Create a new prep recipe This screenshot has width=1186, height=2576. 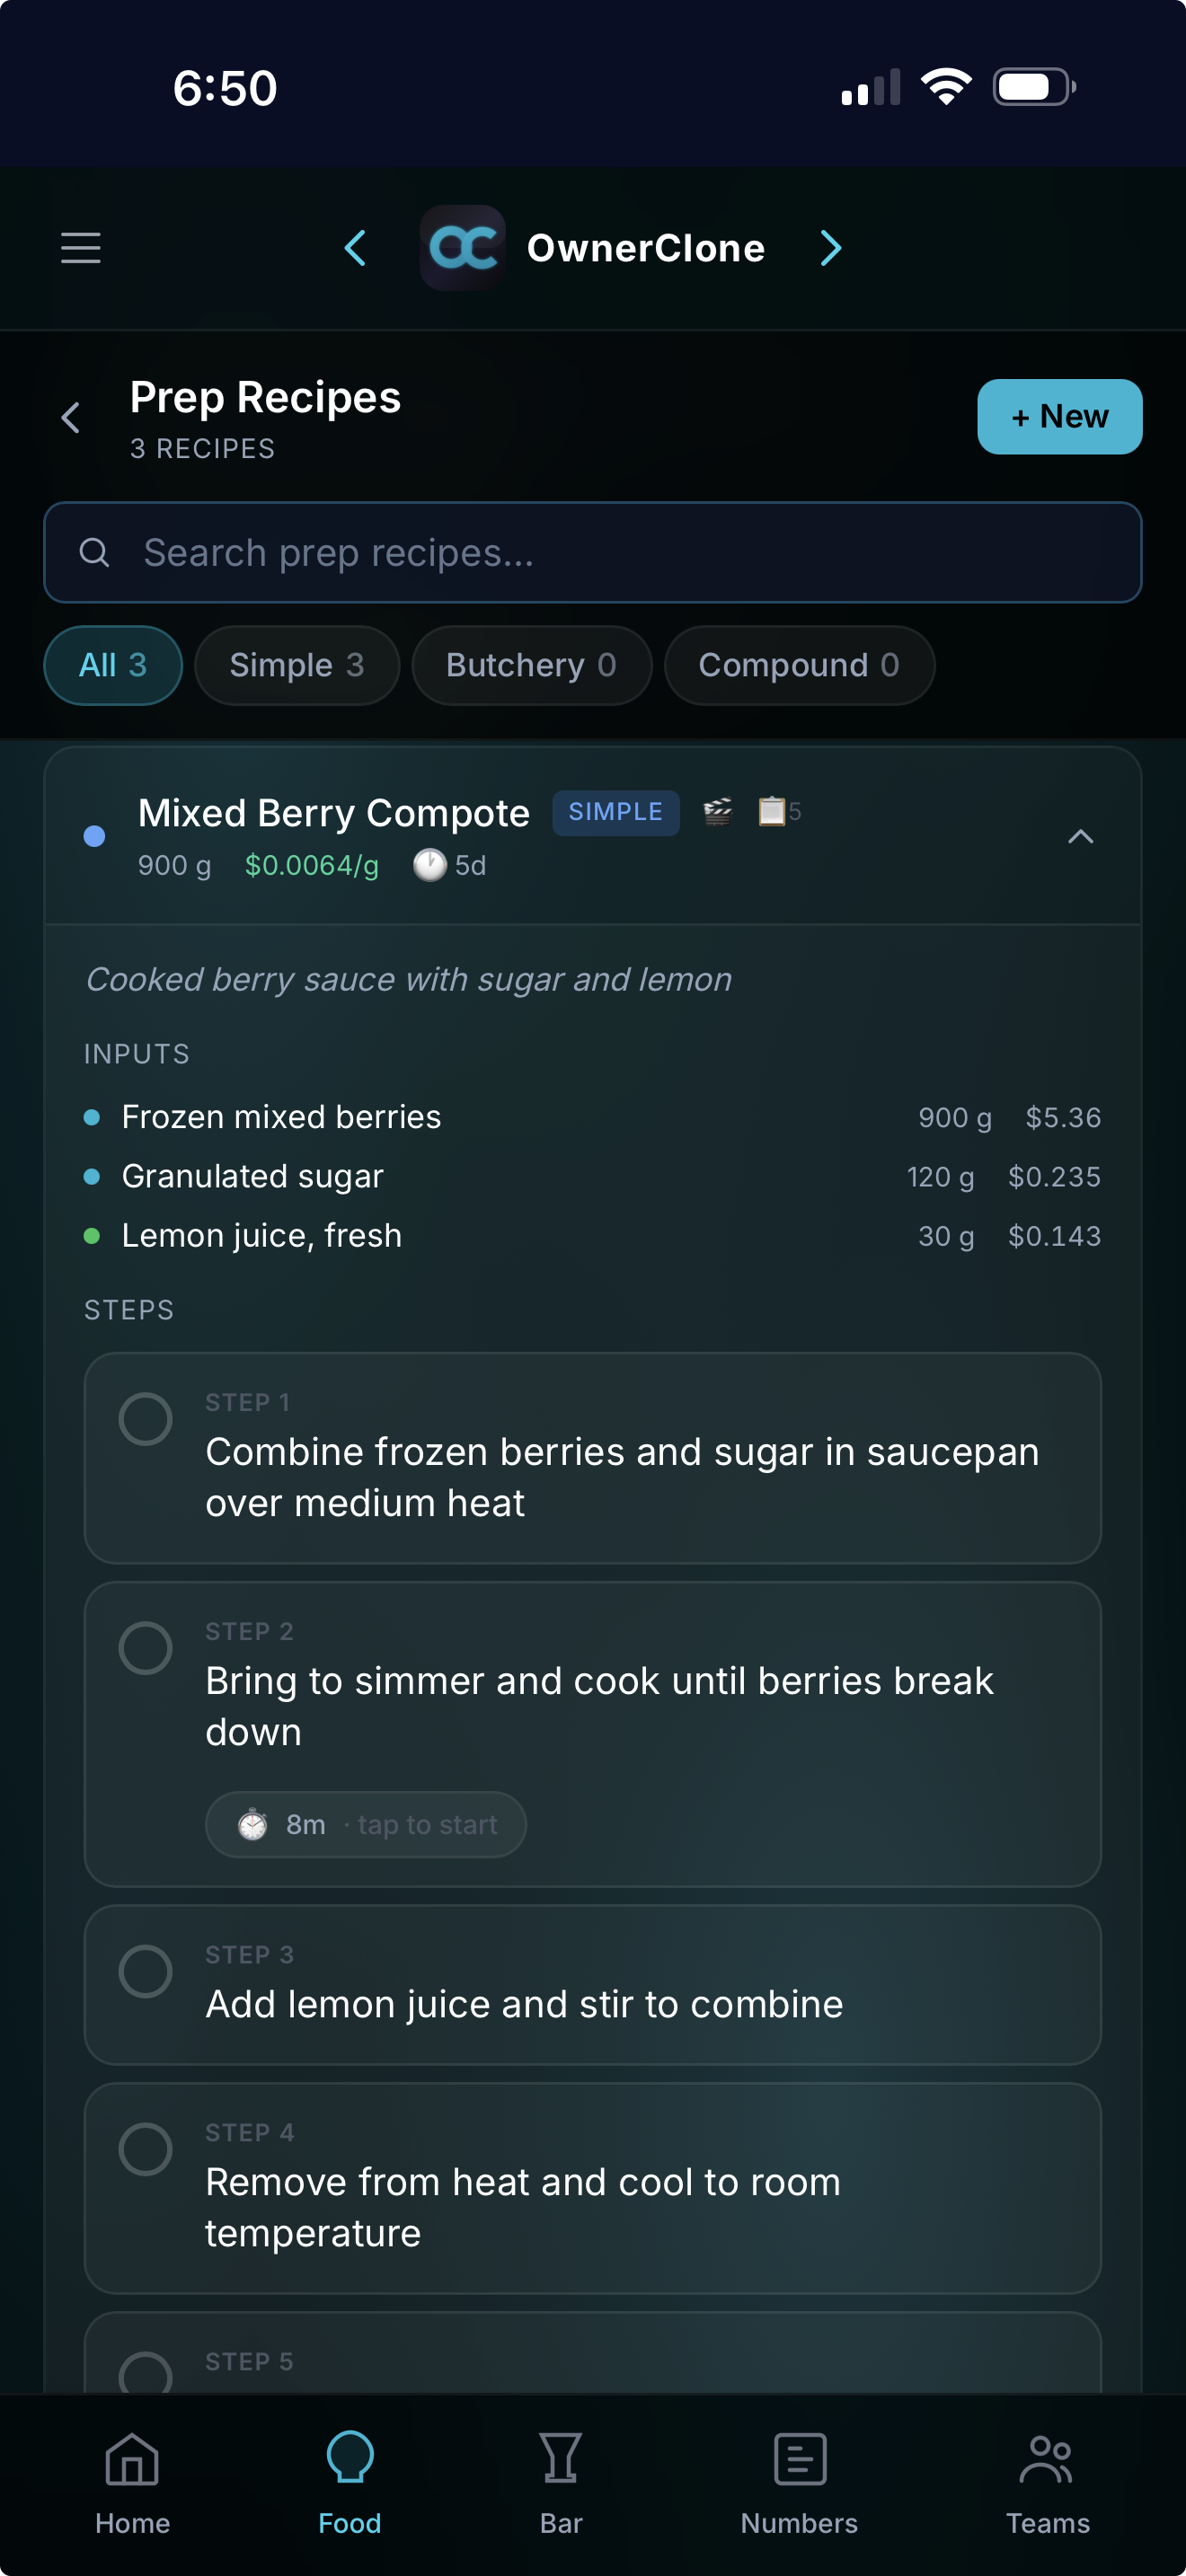pos(1059,417)
